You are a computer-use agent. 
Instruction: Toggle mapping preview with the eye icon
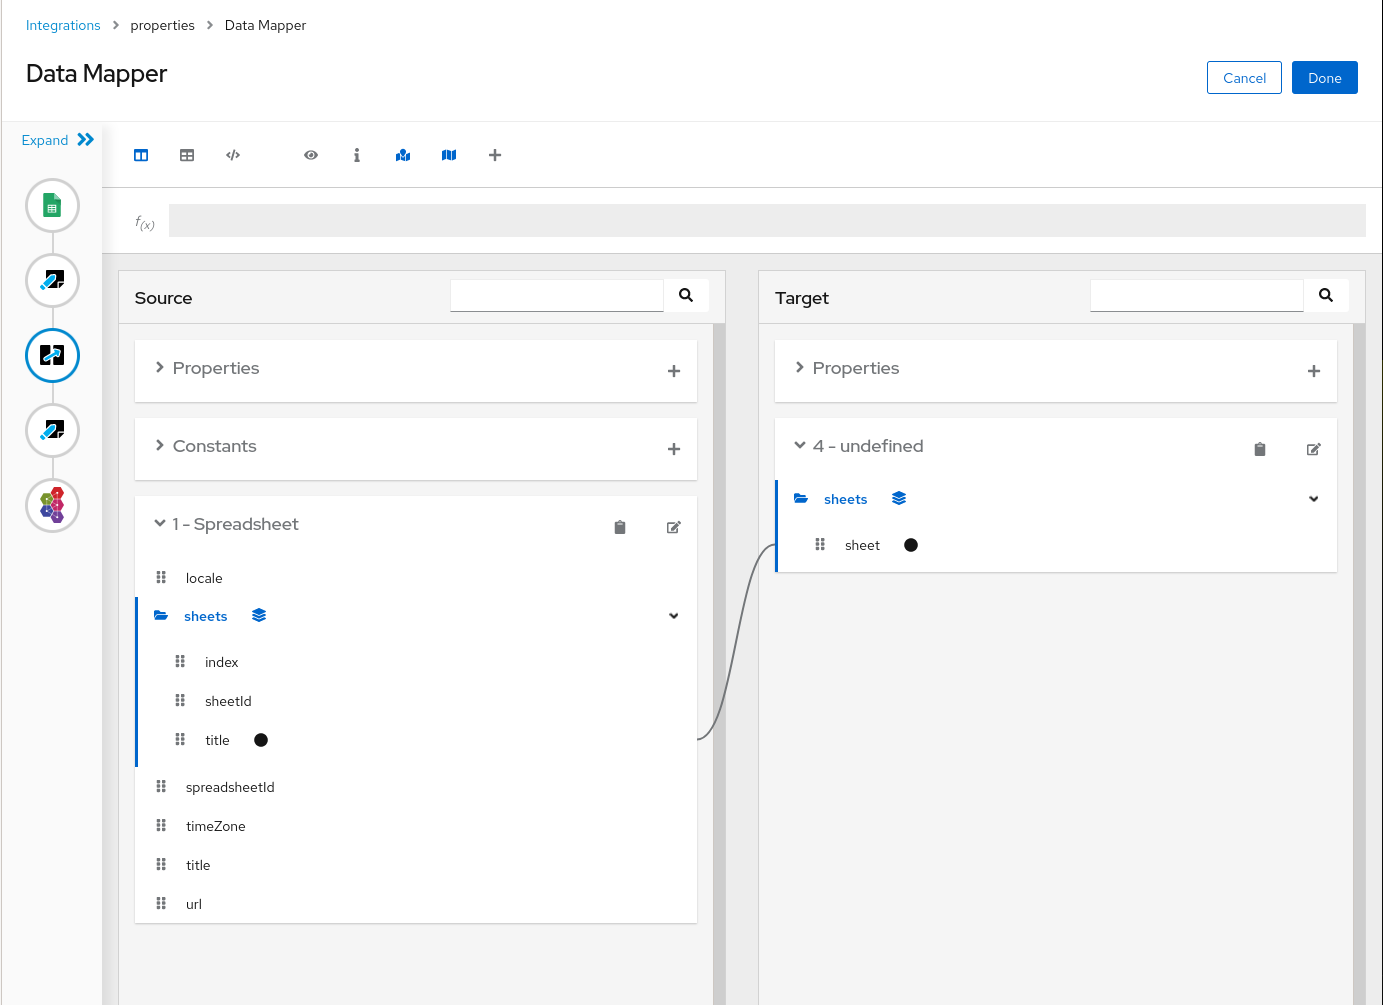point(311,155)
